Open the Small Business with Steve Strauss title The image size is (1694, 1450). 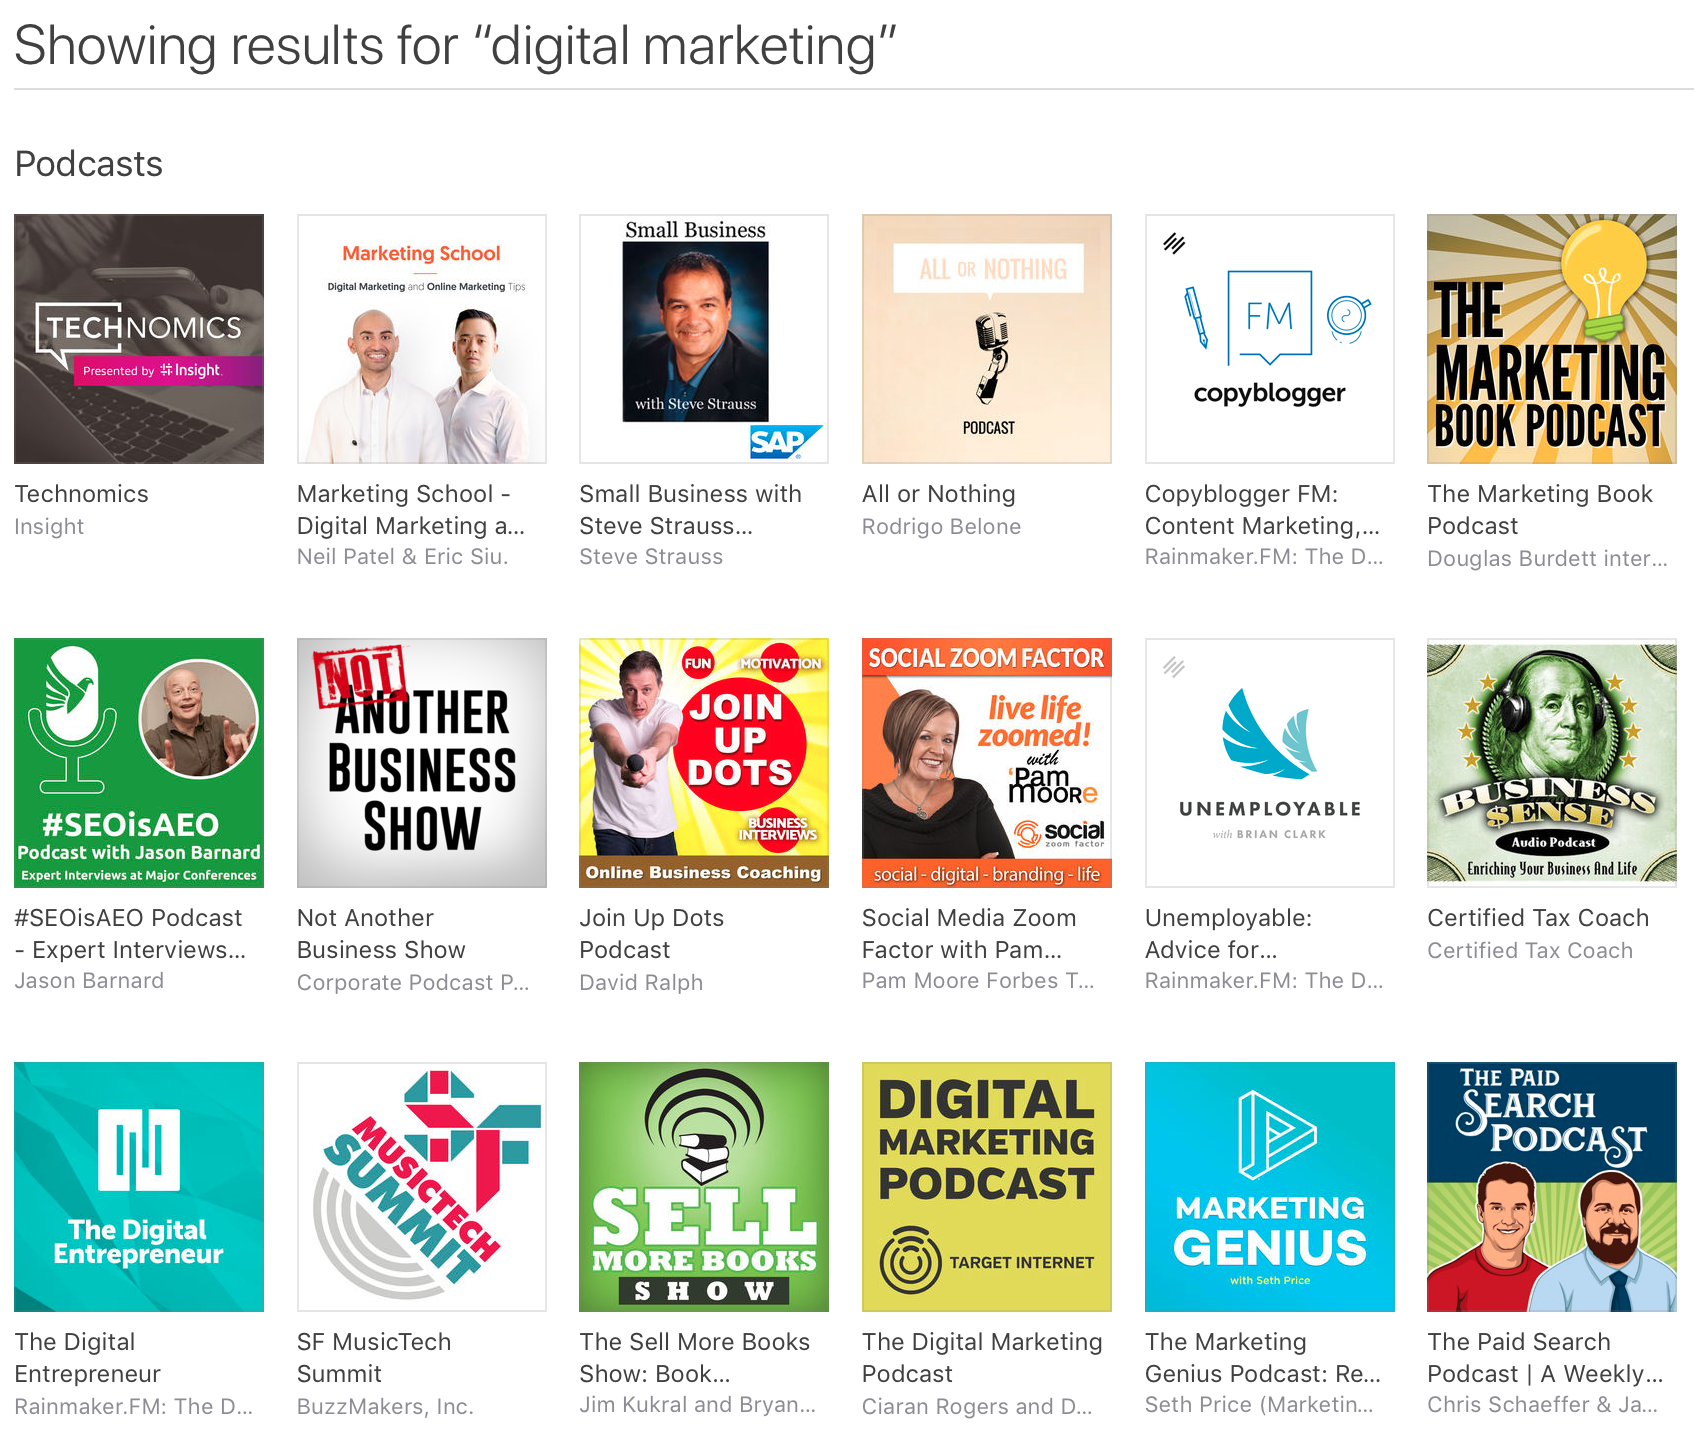coord(691,510)
